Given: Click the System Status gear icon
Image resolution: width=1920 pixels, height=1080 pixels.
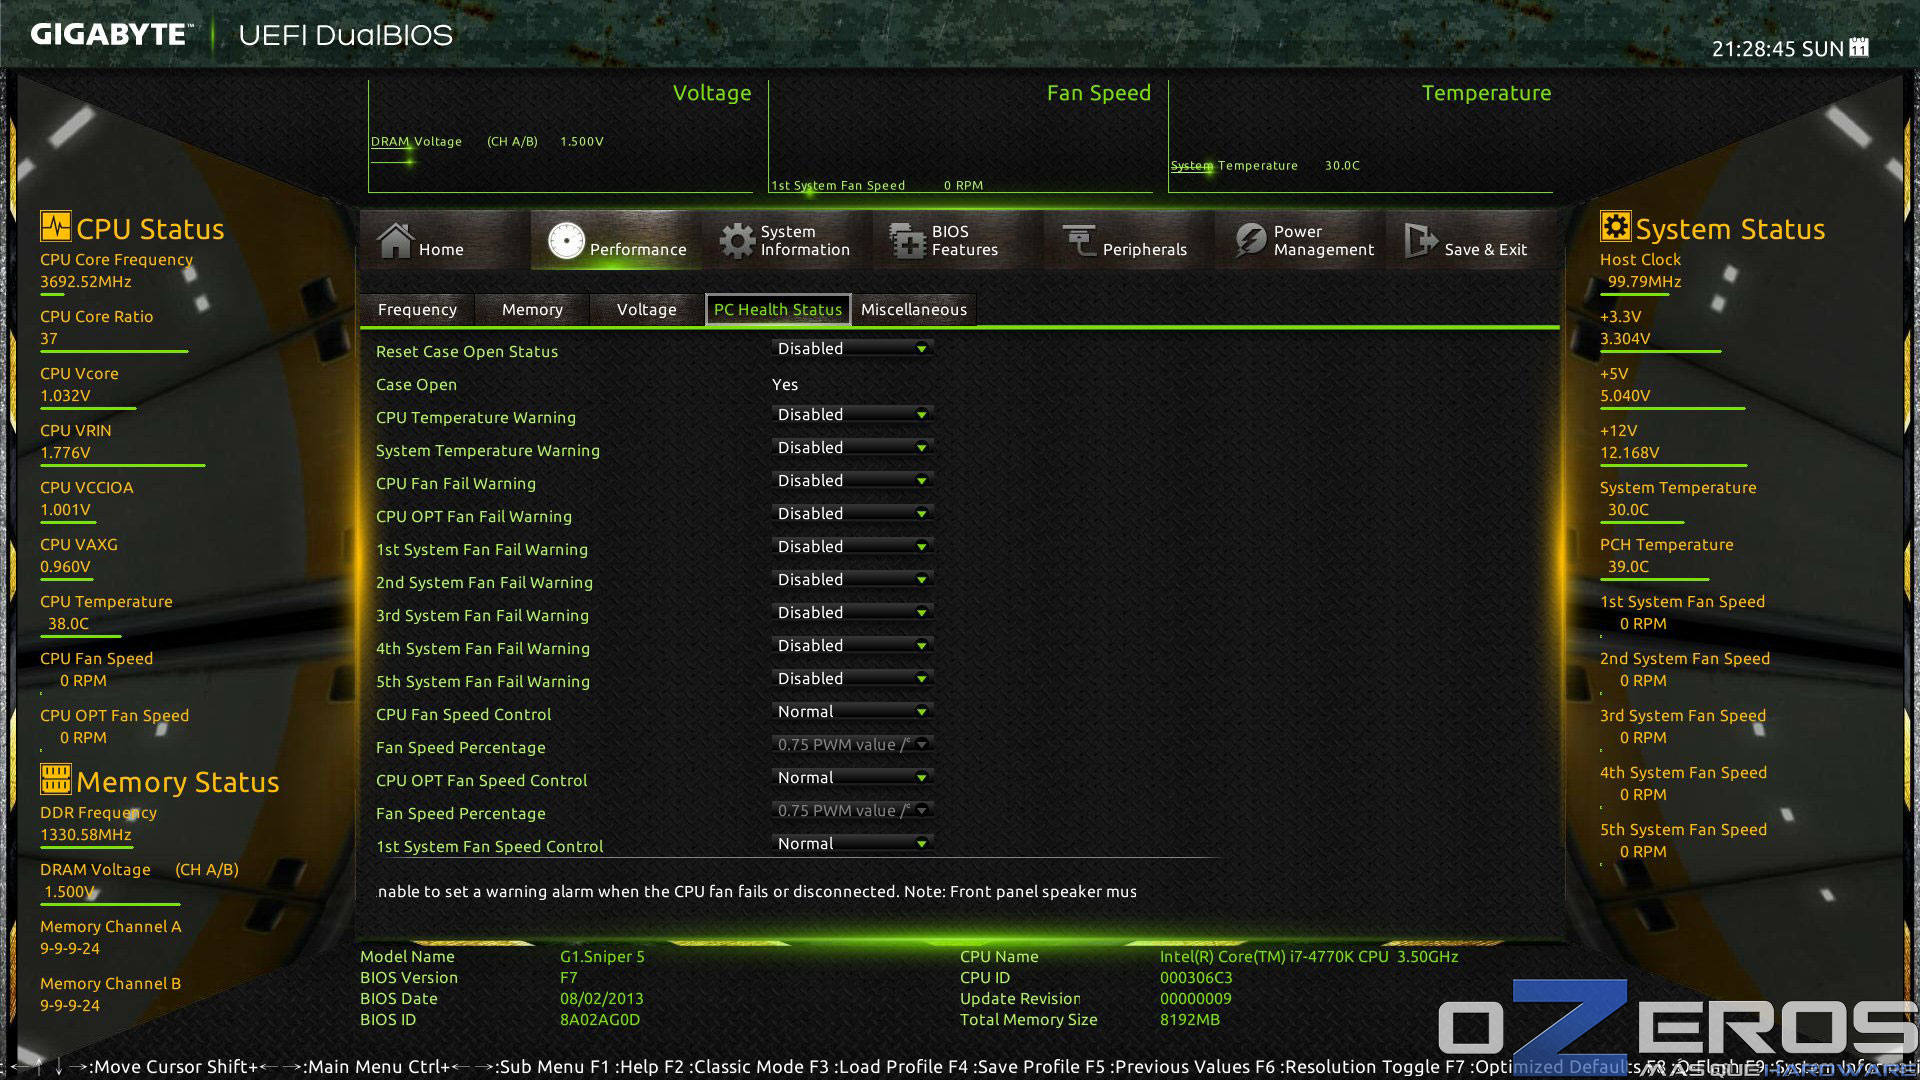Looking at the screenshot, I should click(1615, 227).
